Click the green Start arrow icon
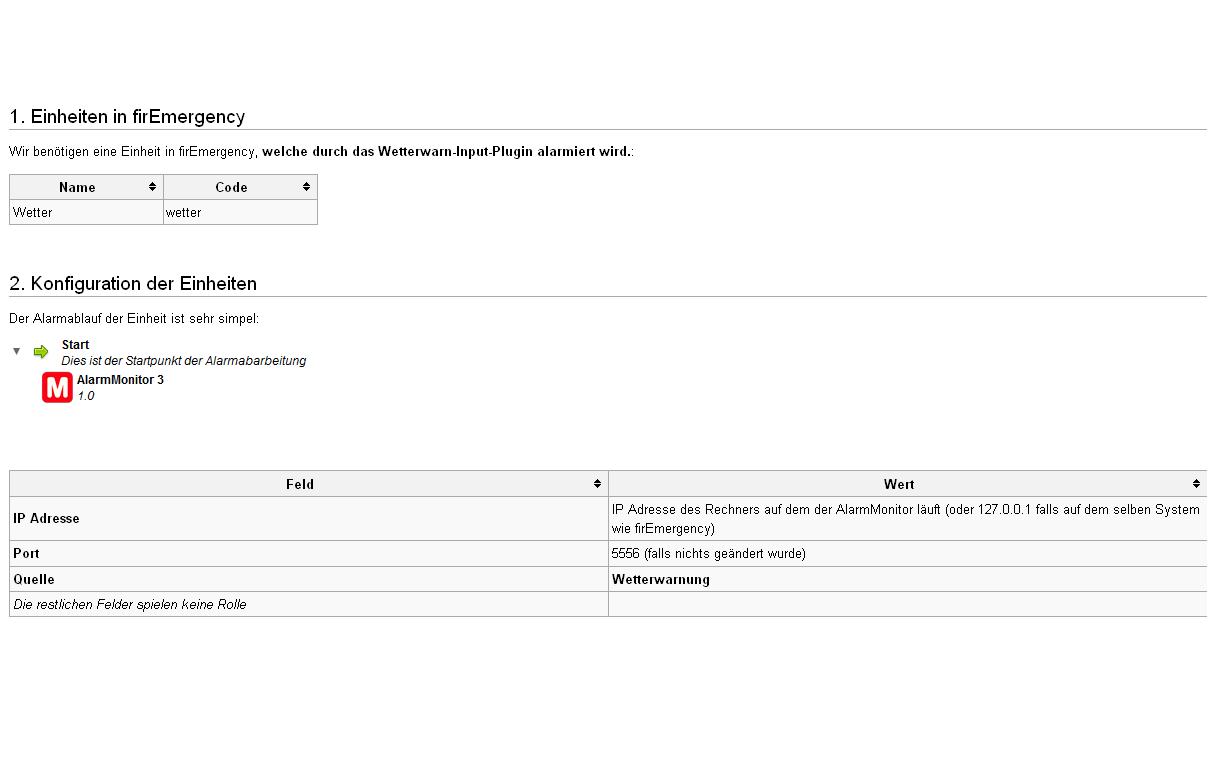The height and width of the screenshot is (768, 1217). coord(41,352)
